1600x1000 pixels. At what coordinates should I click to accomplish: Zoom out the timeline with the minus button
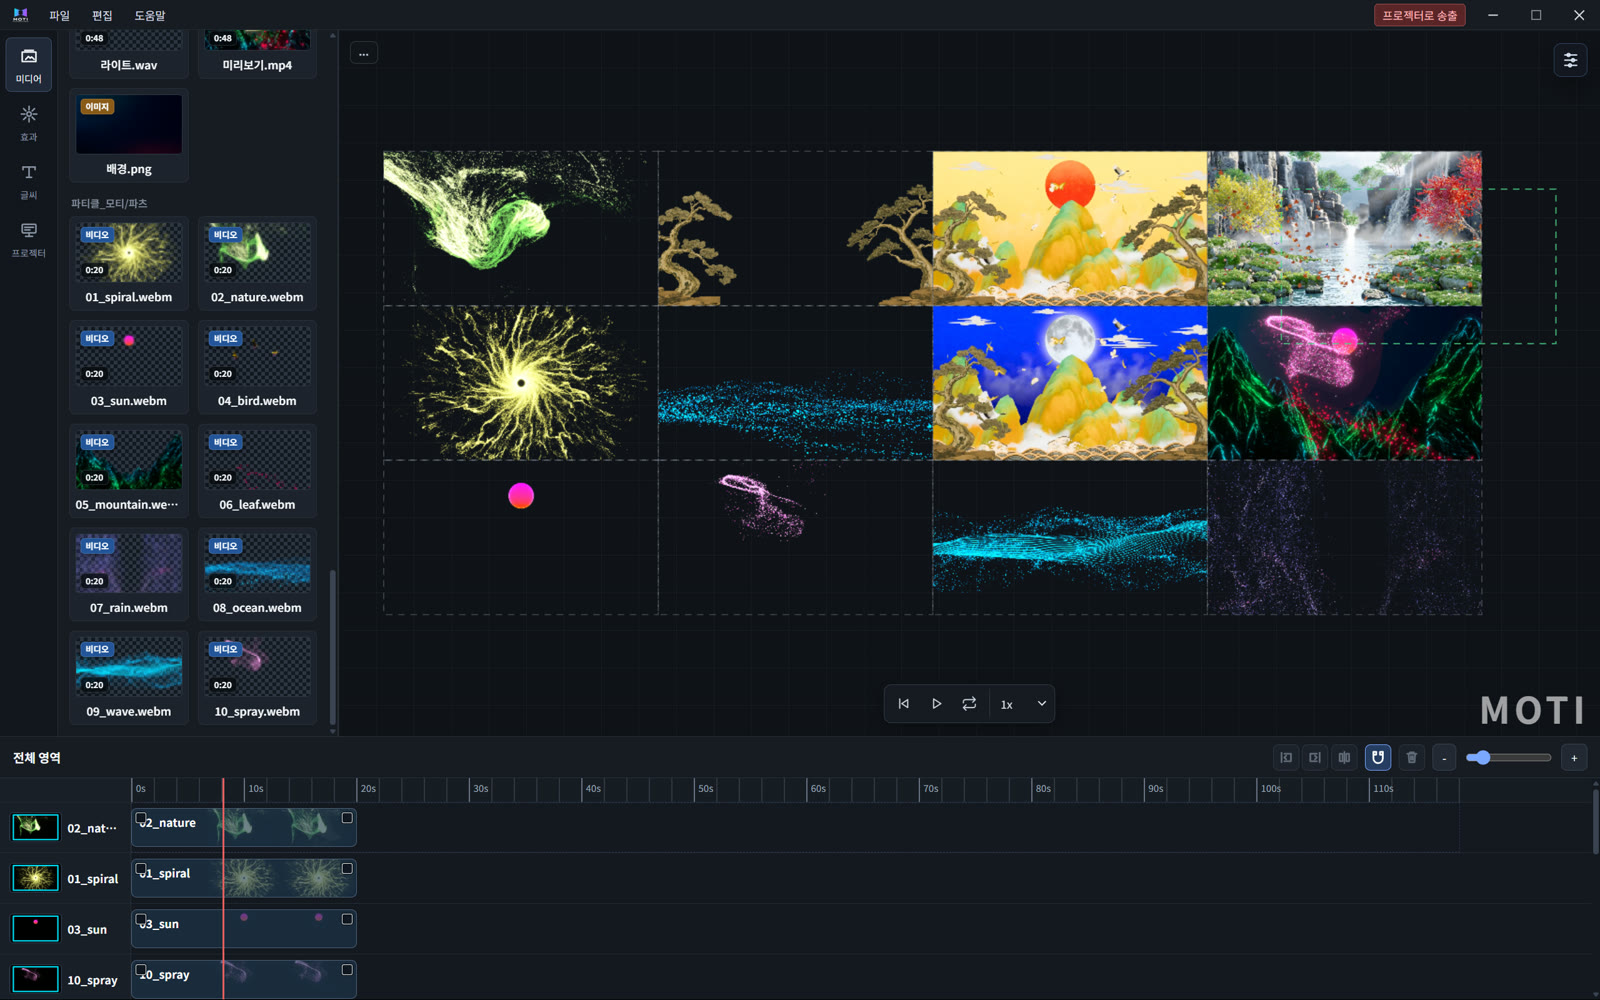click(1444, 758)
